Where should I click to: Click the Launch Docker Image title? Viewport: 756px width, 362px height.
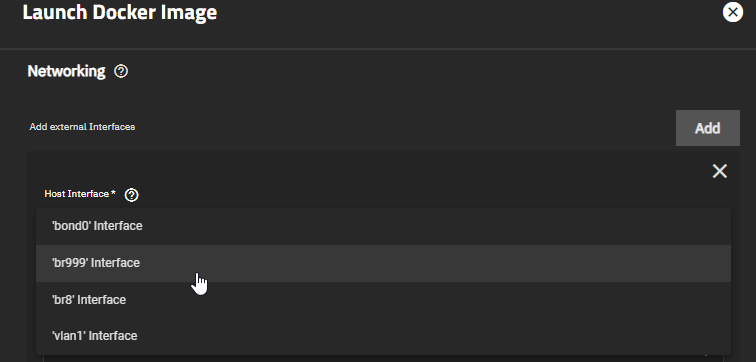point(120,12)
